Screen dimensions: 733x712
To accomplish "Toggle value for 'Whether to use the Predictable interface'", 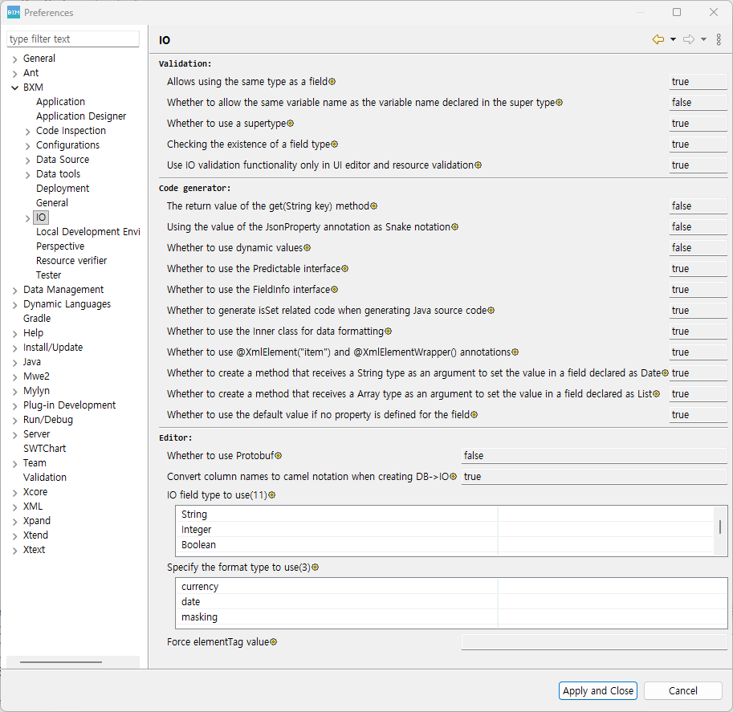I will (x=697, y=269).
